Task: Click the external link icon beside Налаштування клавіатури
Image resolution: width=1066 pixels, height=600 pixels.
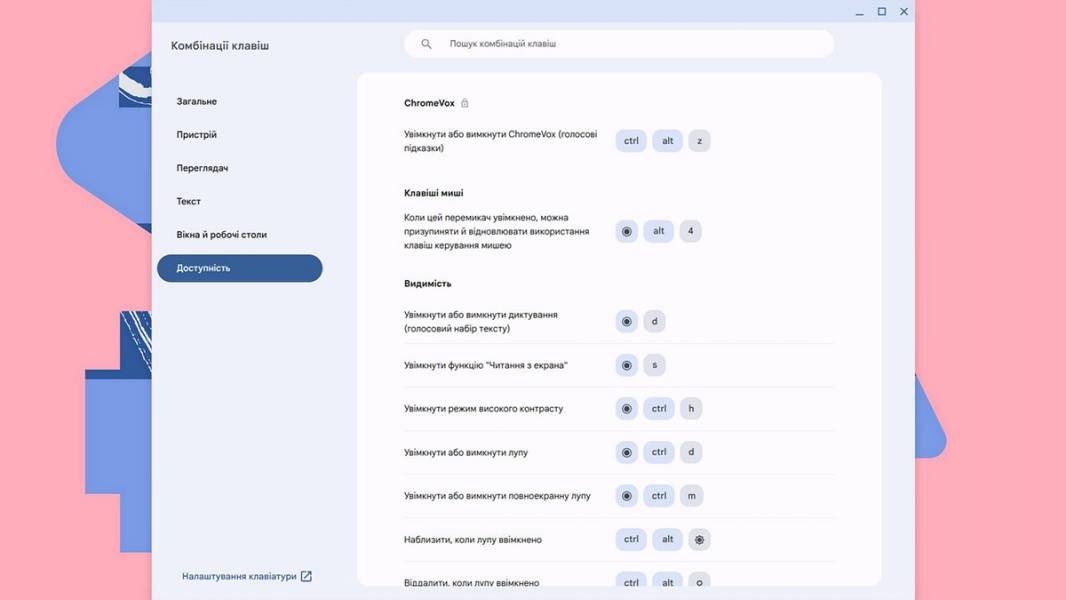Action: pyautogui.click(x=306, y=576)
